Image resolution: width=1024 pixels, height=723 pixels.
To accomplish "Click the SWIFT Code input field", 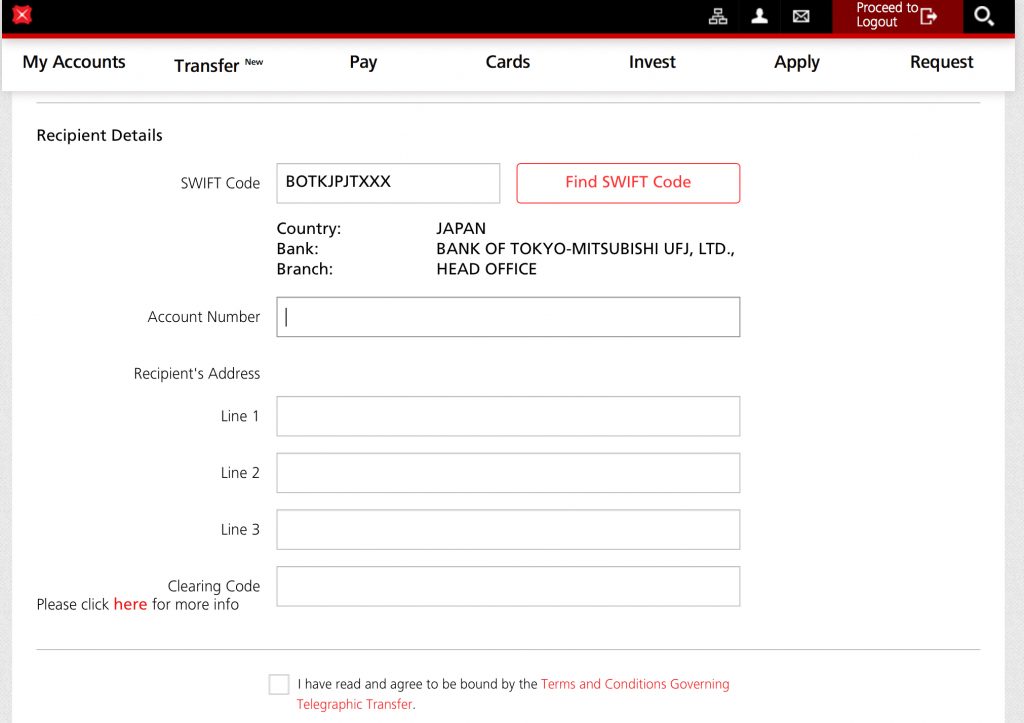I will click(x=388, y=183).
